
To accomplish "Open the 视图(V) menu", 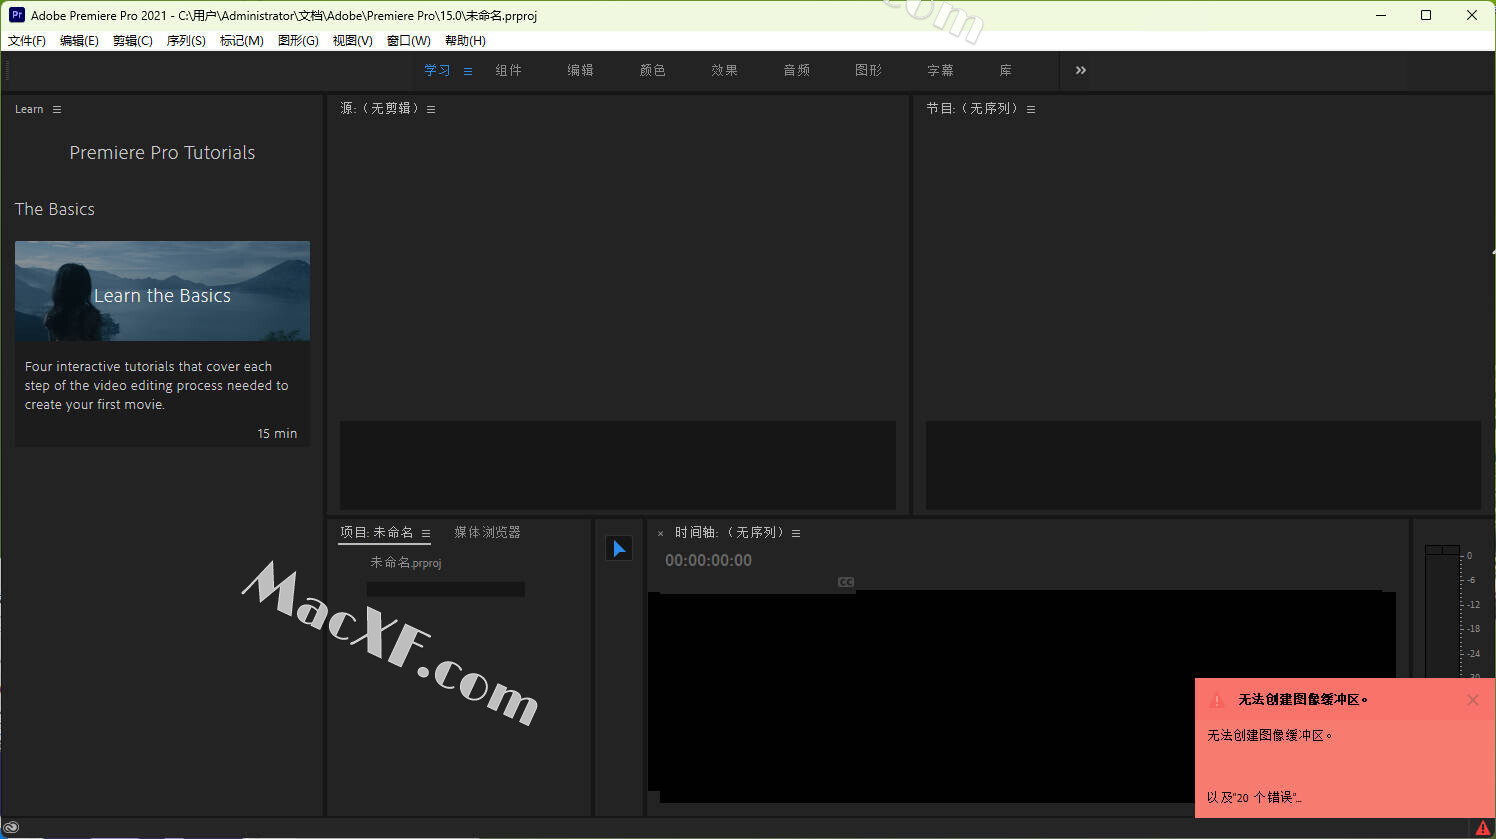I will coord(353,41).
